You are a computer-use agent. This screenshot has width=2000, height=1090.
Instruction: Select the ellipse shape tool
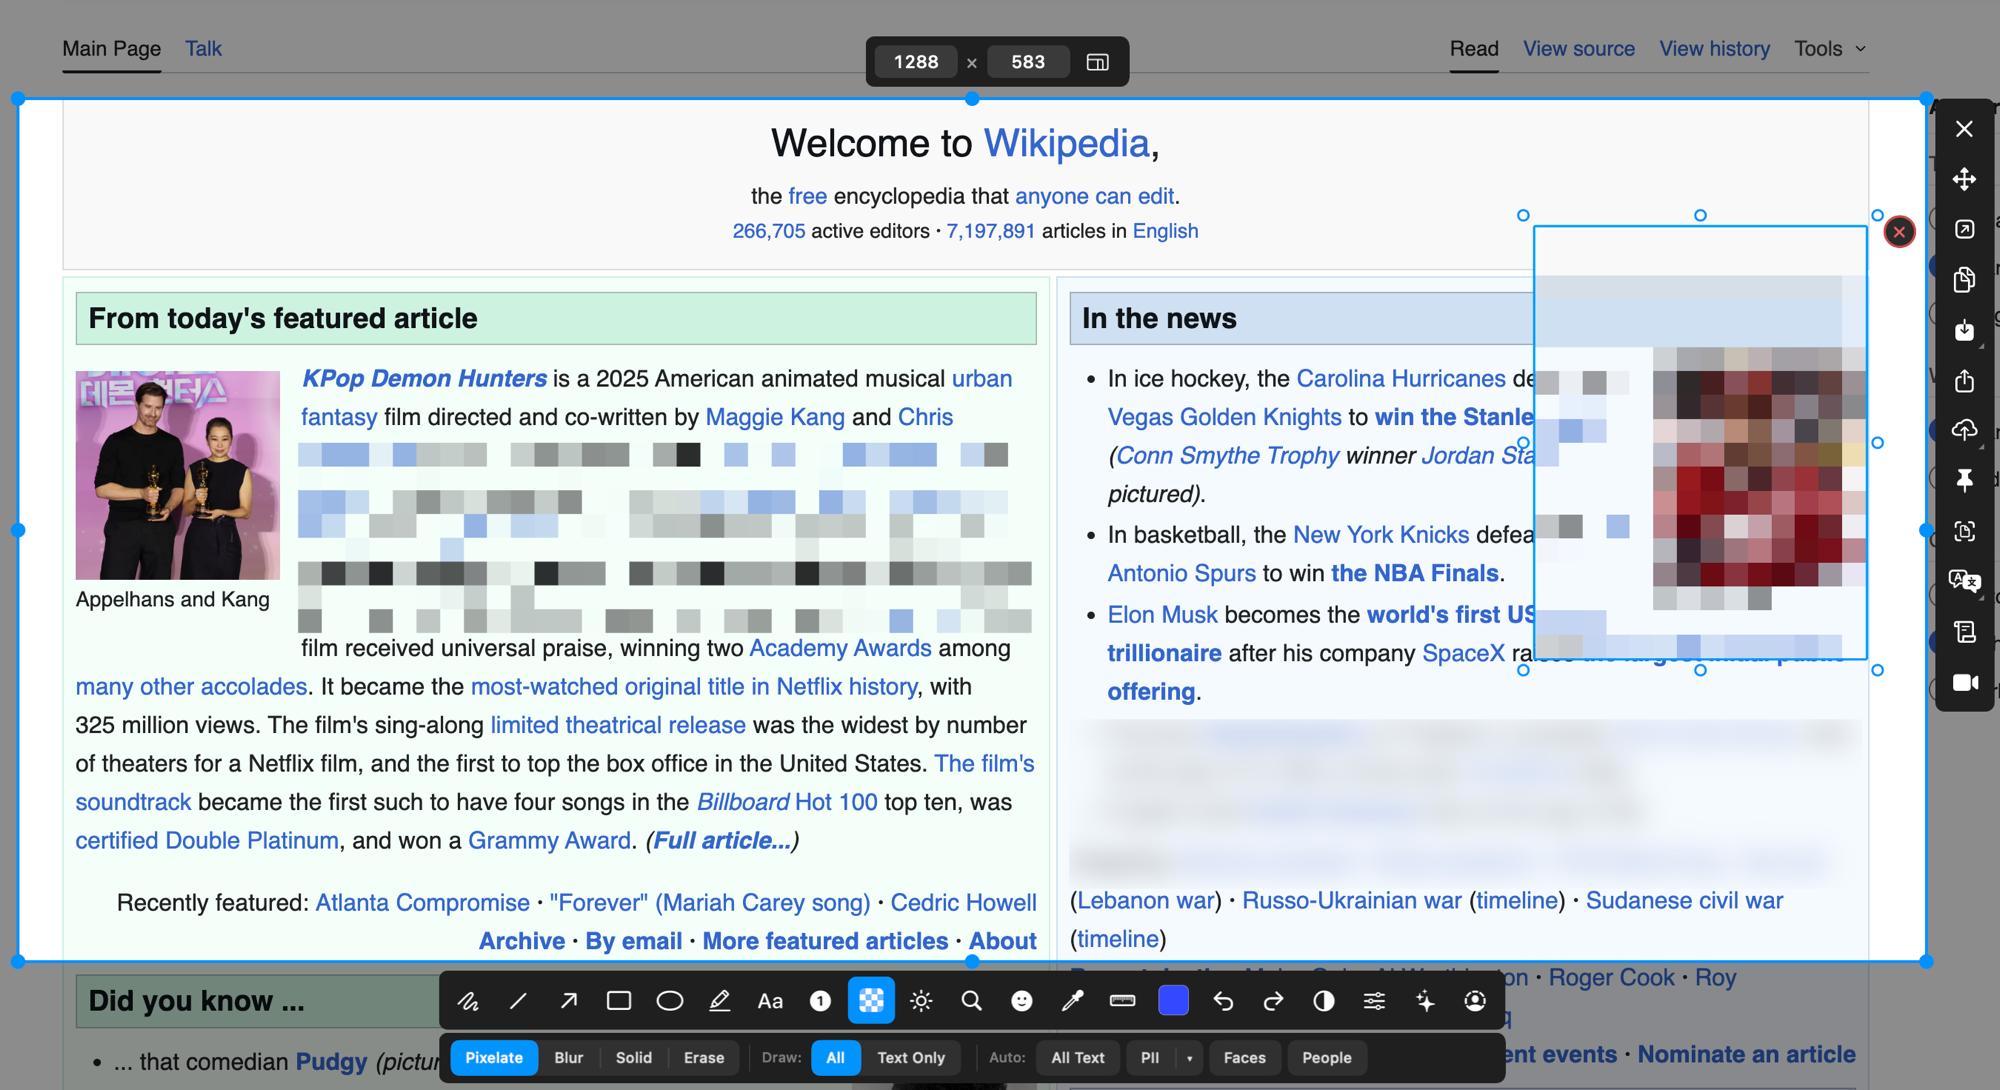[670, 1001]
